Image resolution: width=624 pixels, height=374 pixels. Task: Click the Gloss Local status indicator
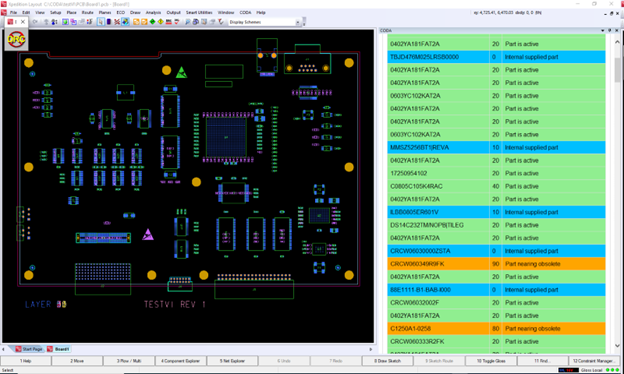(x=591, y=370)
